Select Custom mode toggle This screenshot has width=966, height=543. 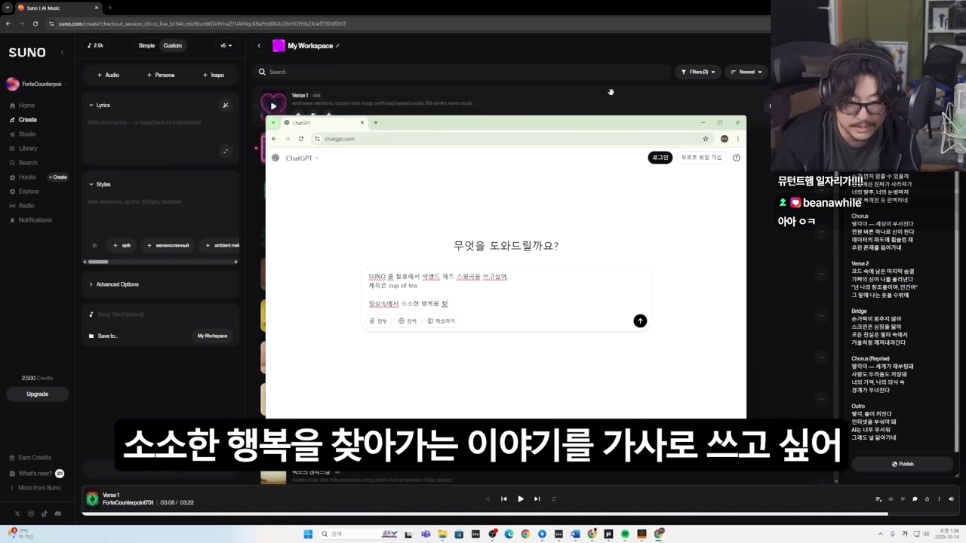tap(173, 46)
